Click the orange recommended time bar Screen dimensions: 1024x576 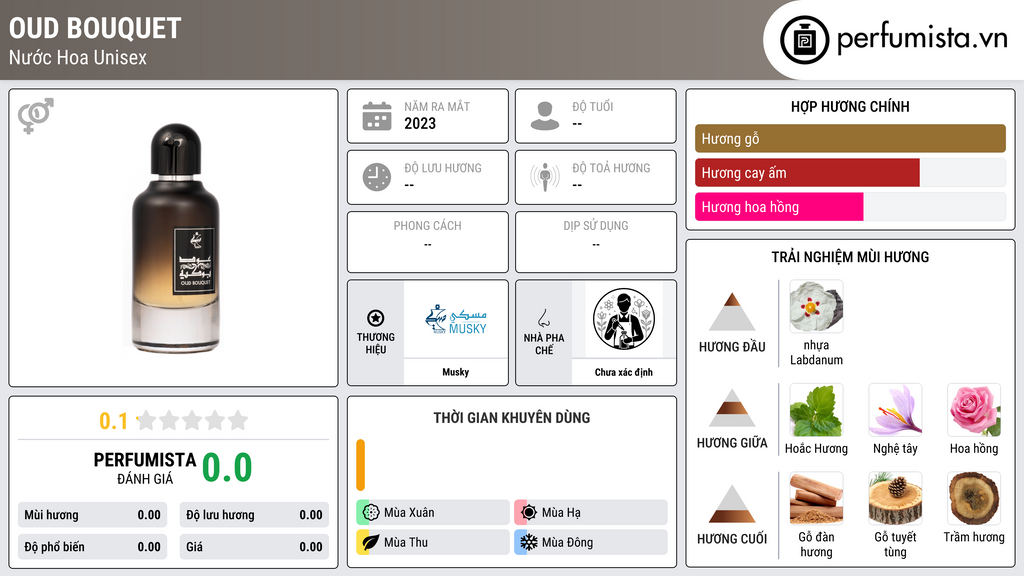coord(360,465)
